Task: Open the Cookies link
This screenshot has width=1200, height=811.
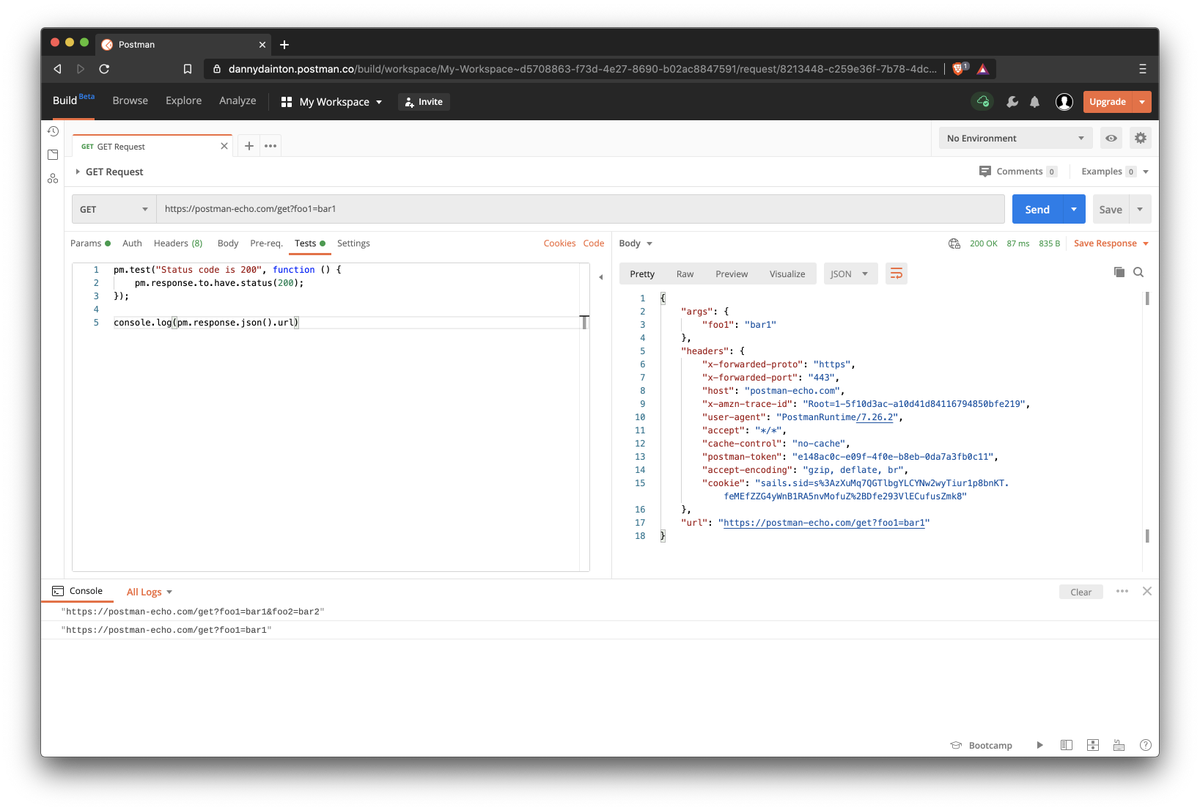Action: (x=559, y=243)
